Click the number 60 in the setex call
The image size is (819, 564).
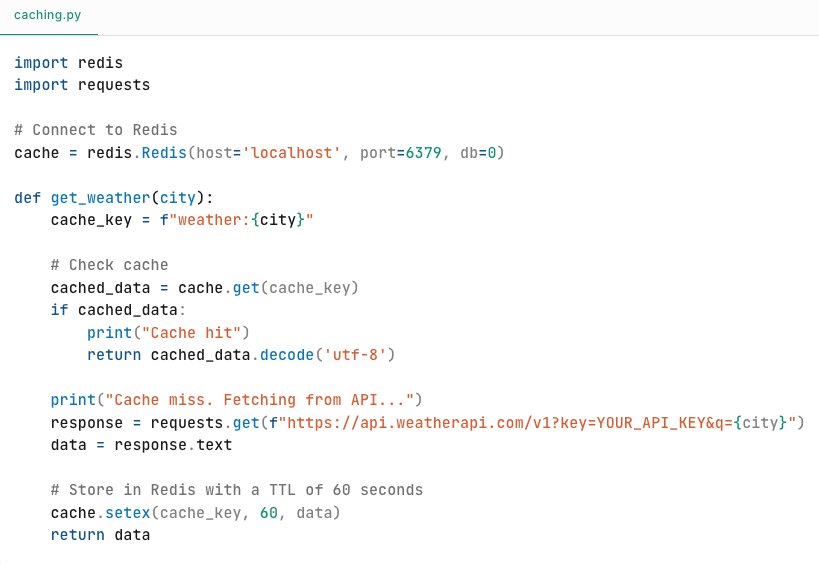[268, 513]
